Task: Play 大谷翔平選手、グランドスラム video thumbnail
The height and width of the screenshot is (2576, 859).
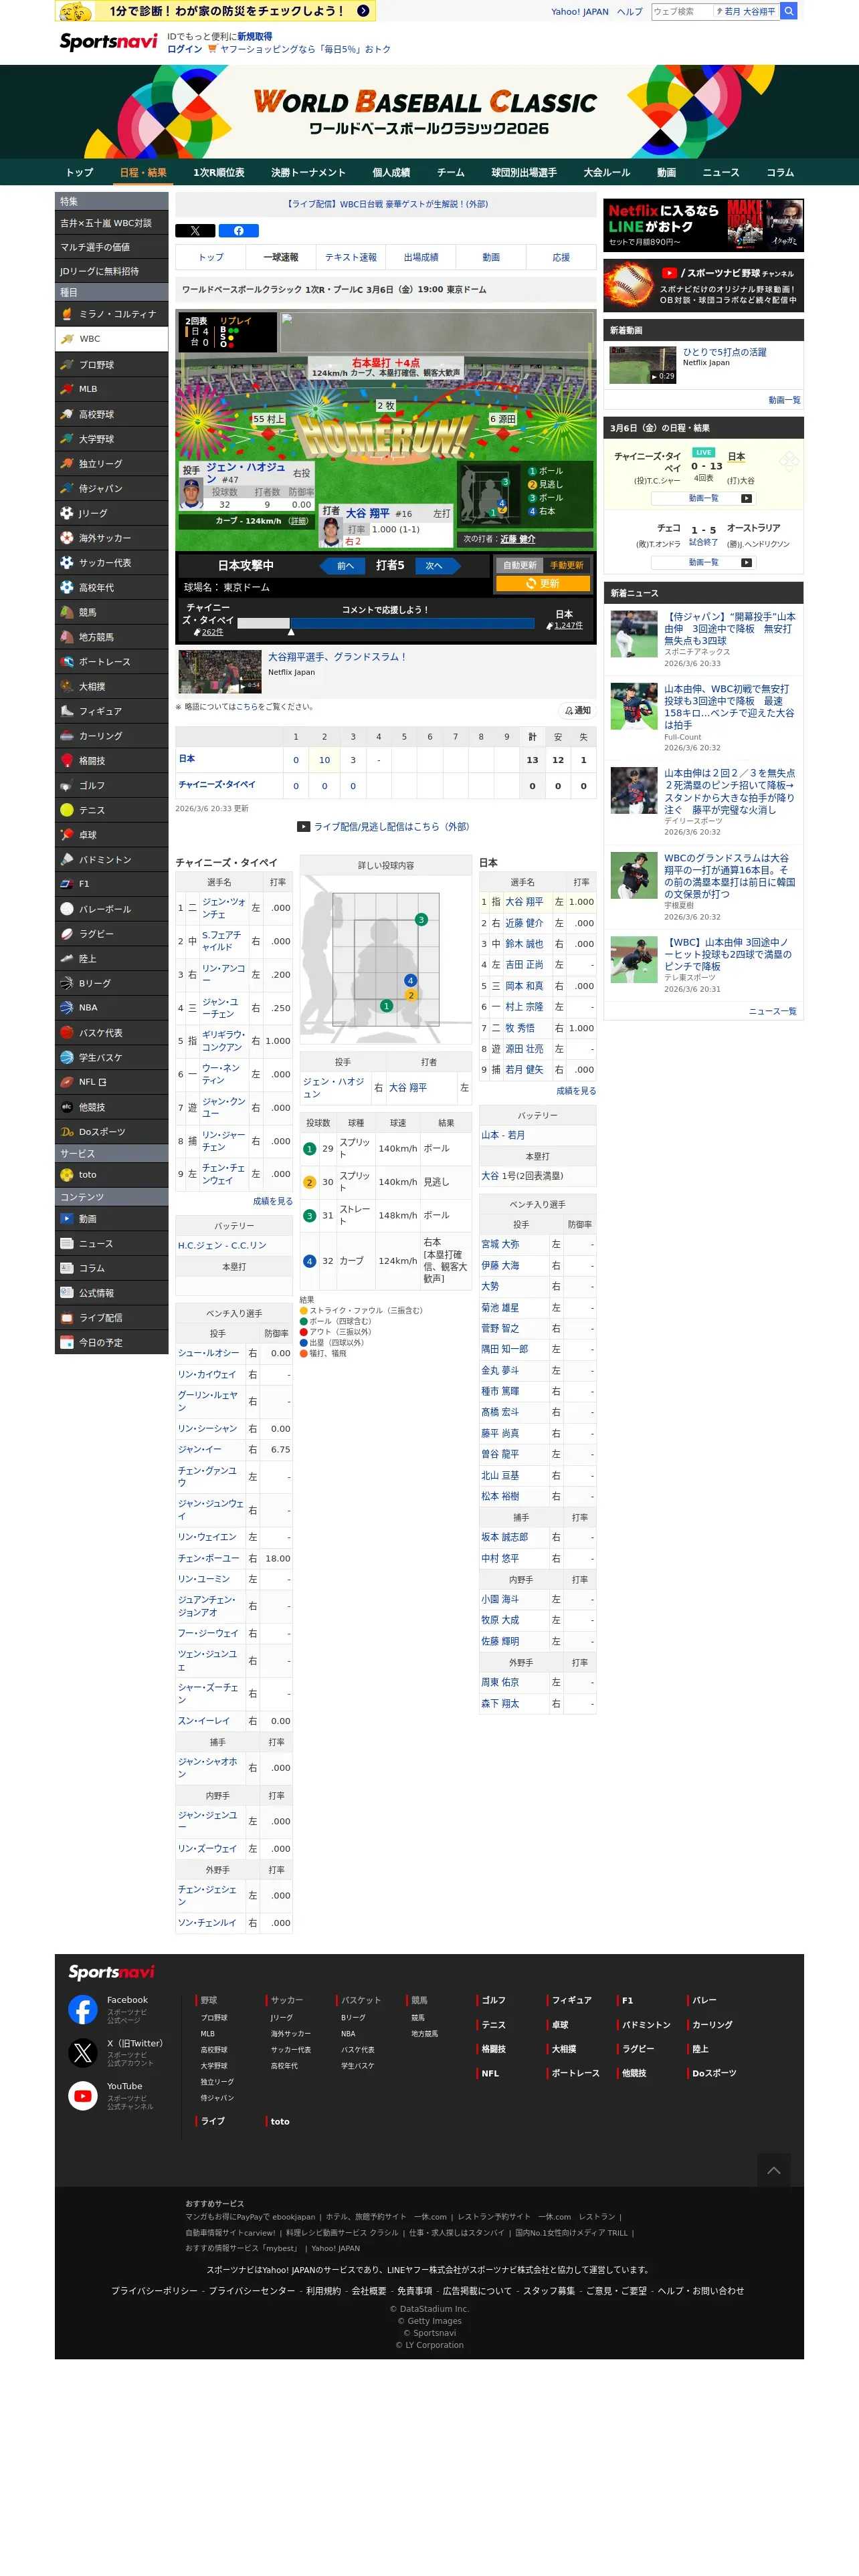Action: point(220,671)
